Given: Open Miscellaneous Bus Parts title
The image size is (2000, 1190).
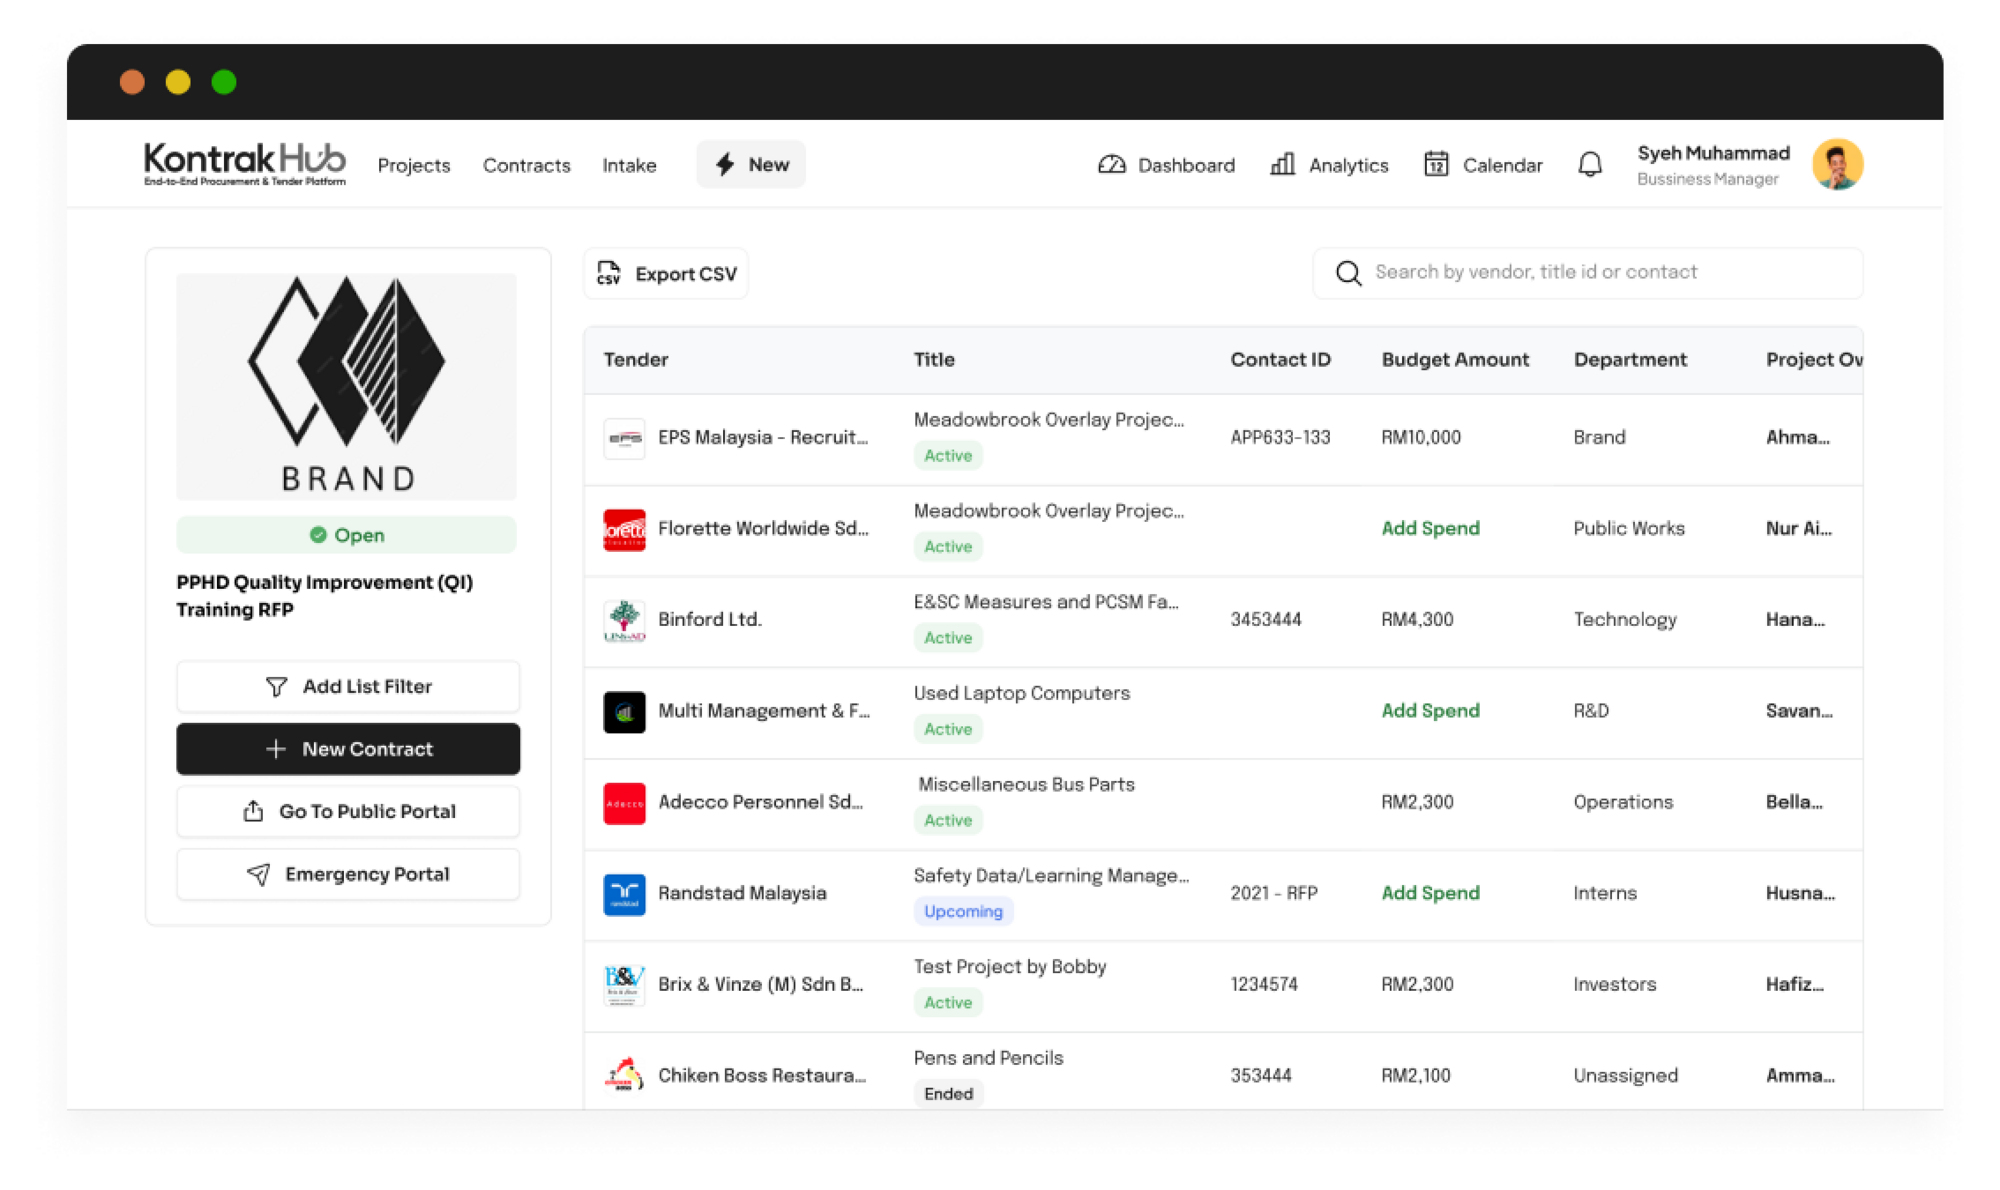Looking at the screenshot, I should 1026,784.
